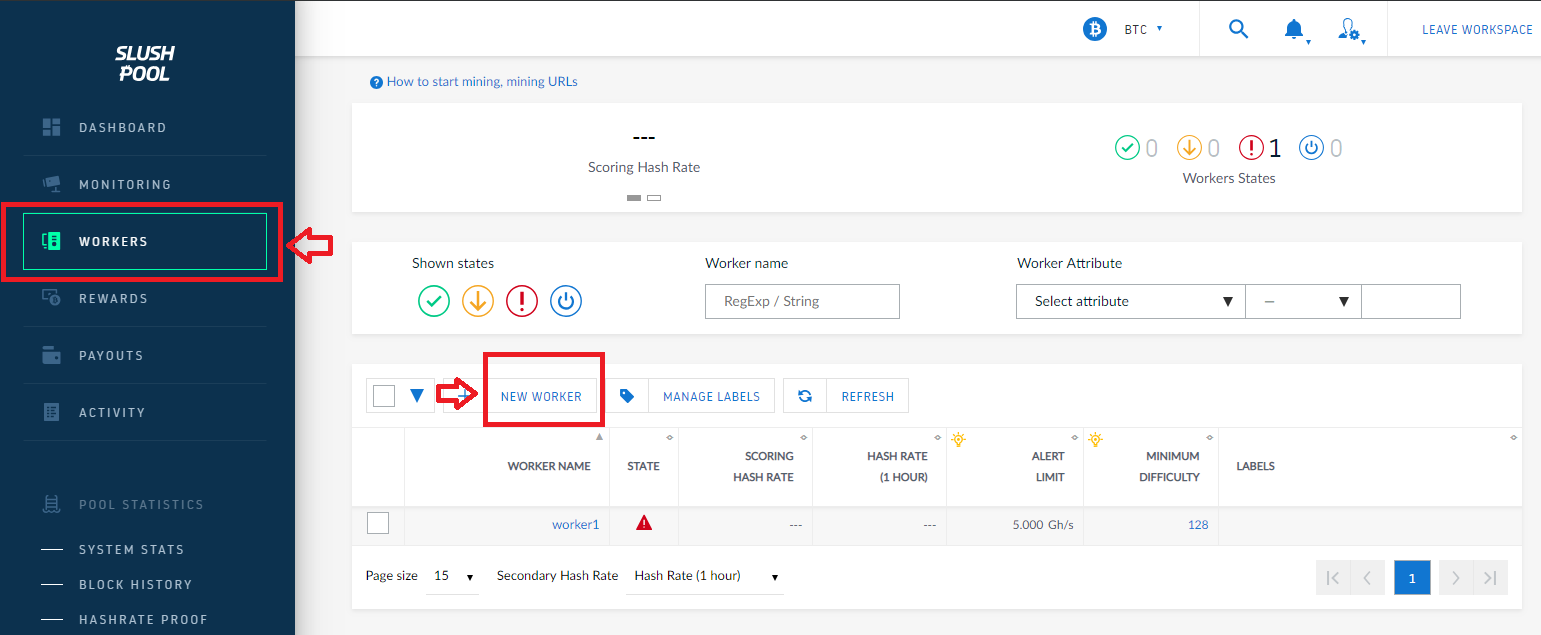The width and height of the screenshot is (1541, 635).
Task: Click the Bitcoin coin icon
Action: [x=1095, y=29]
